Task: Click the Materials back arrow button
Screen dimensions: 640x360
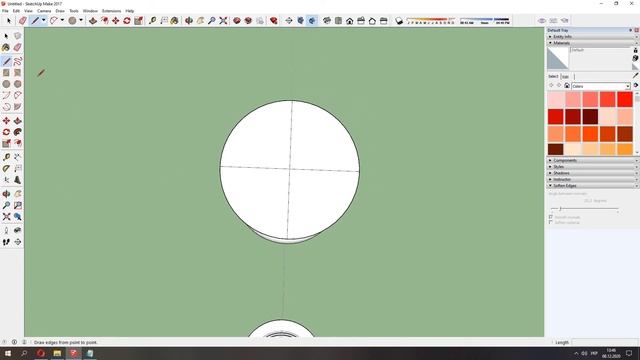Action: [x=551, y=86]
